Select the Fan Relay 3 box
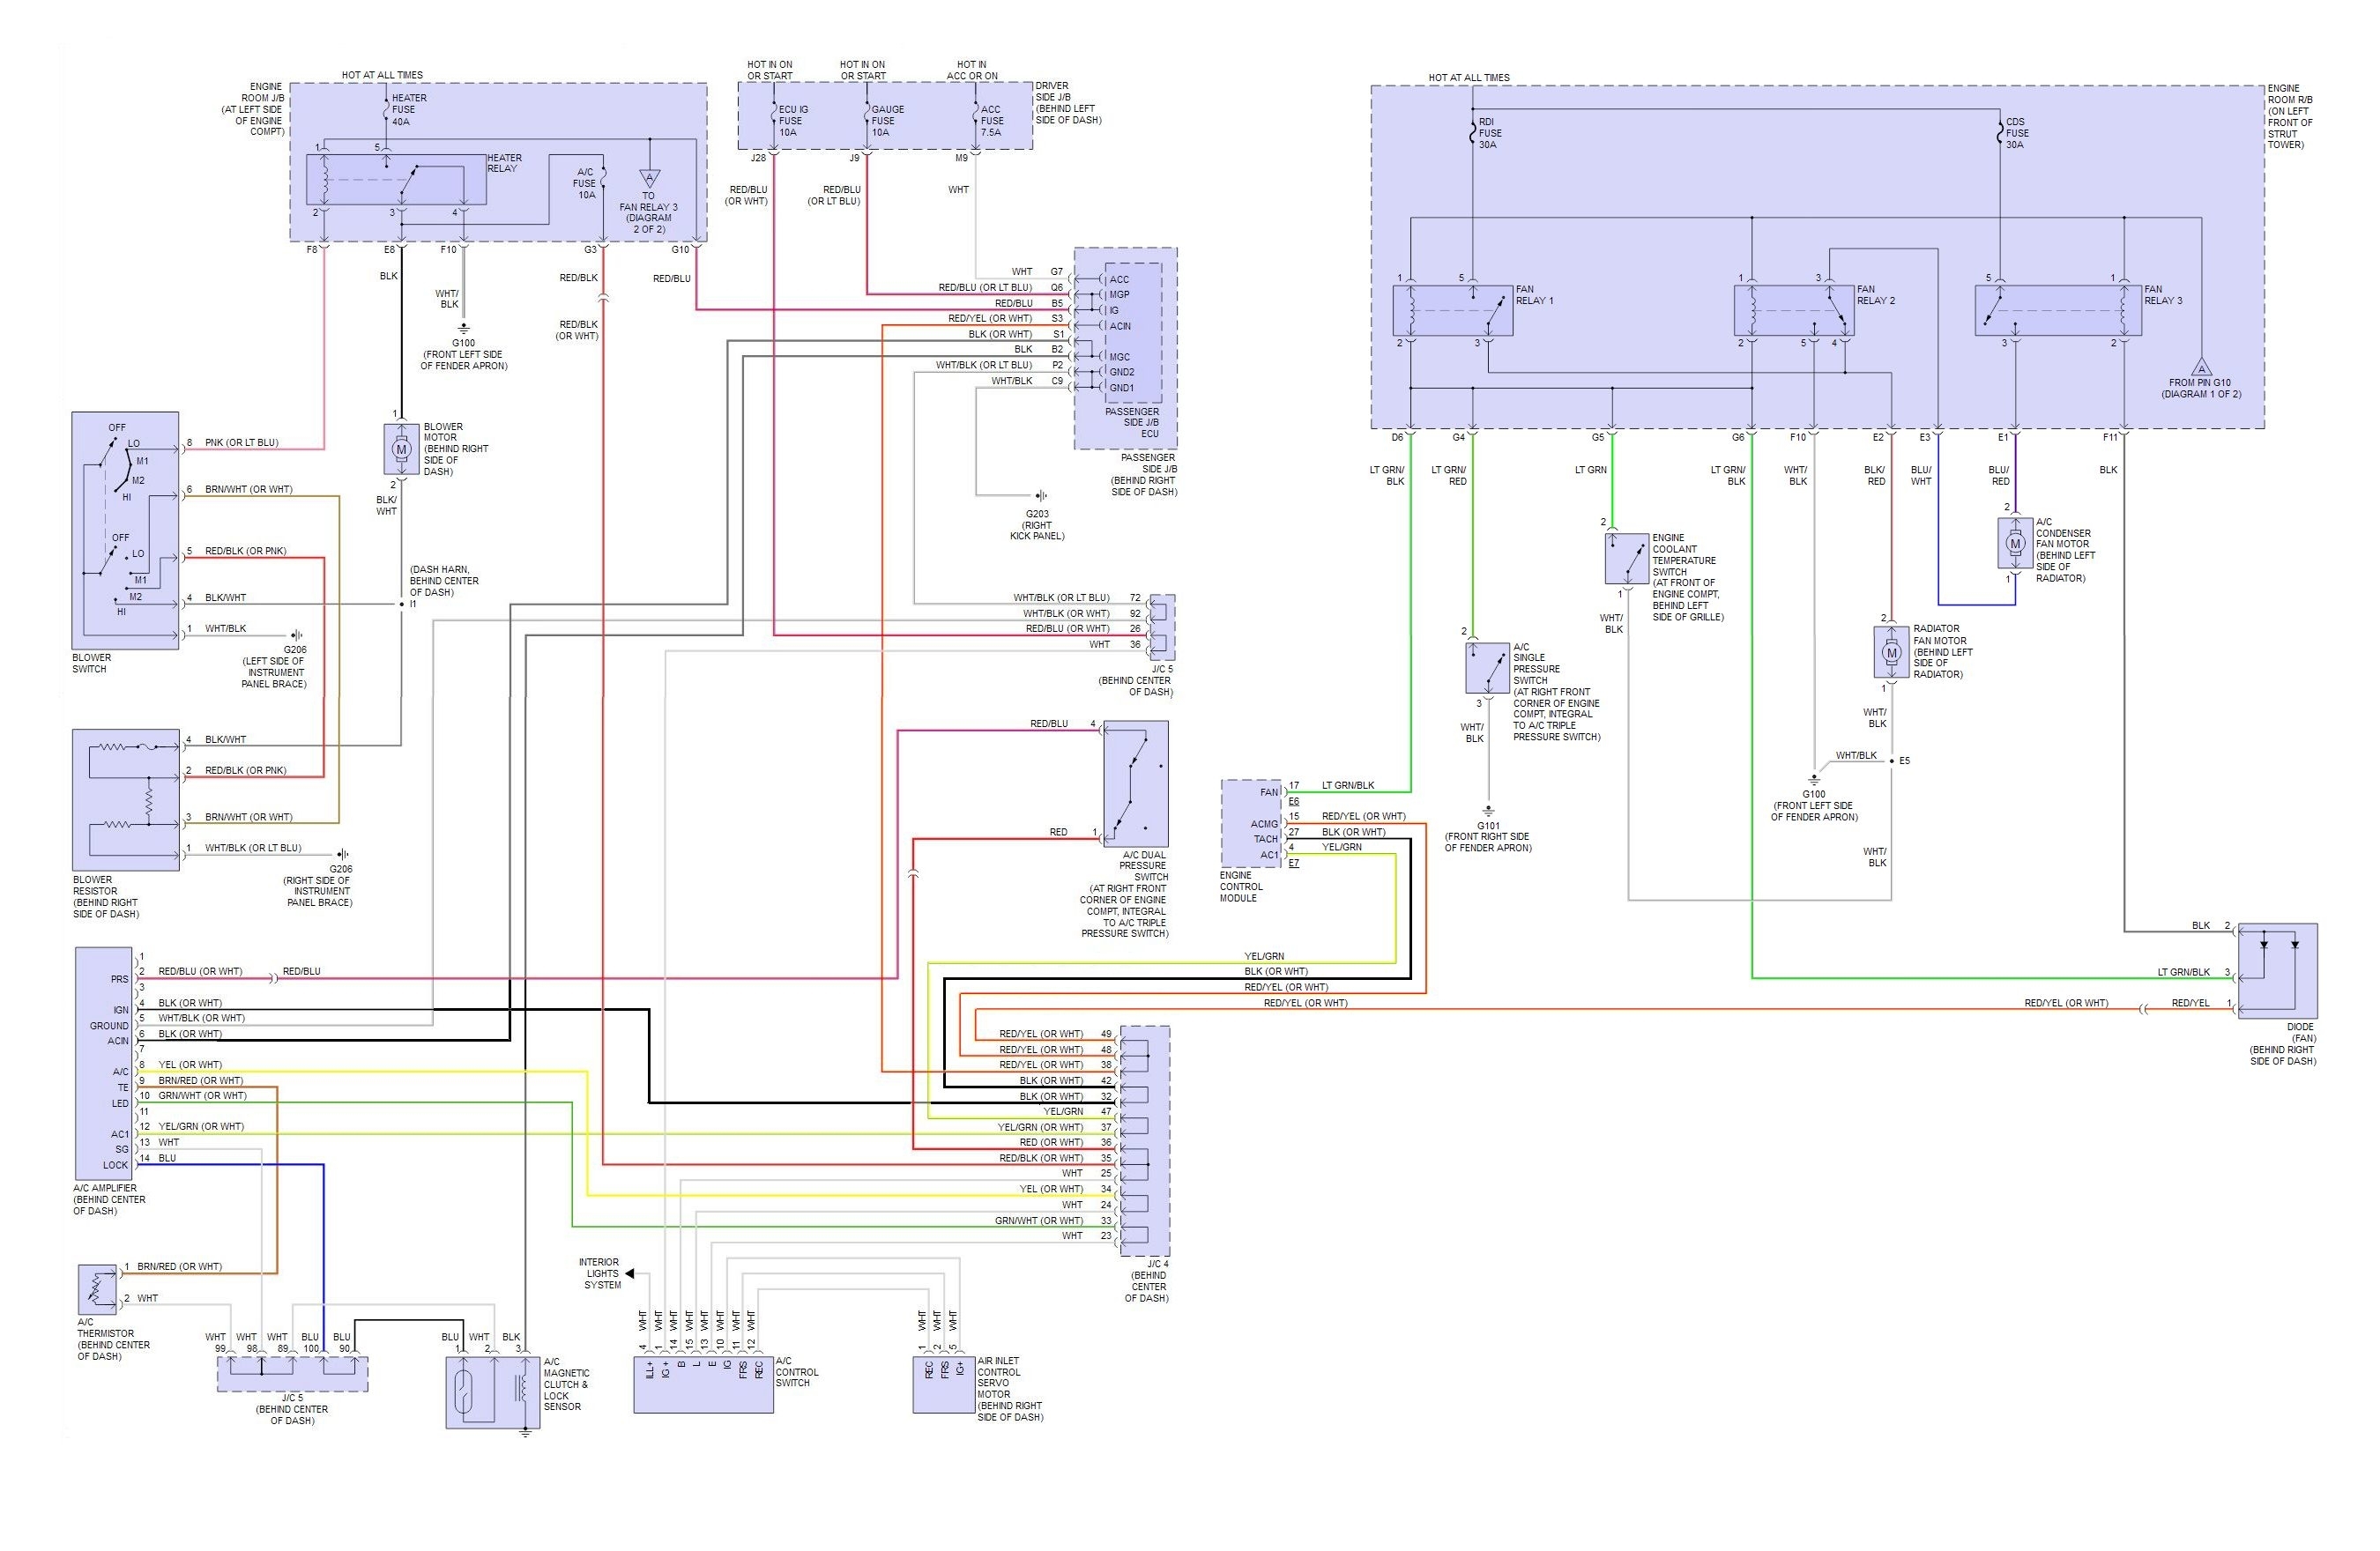 pyautogui.click(x=2058, y=310)
